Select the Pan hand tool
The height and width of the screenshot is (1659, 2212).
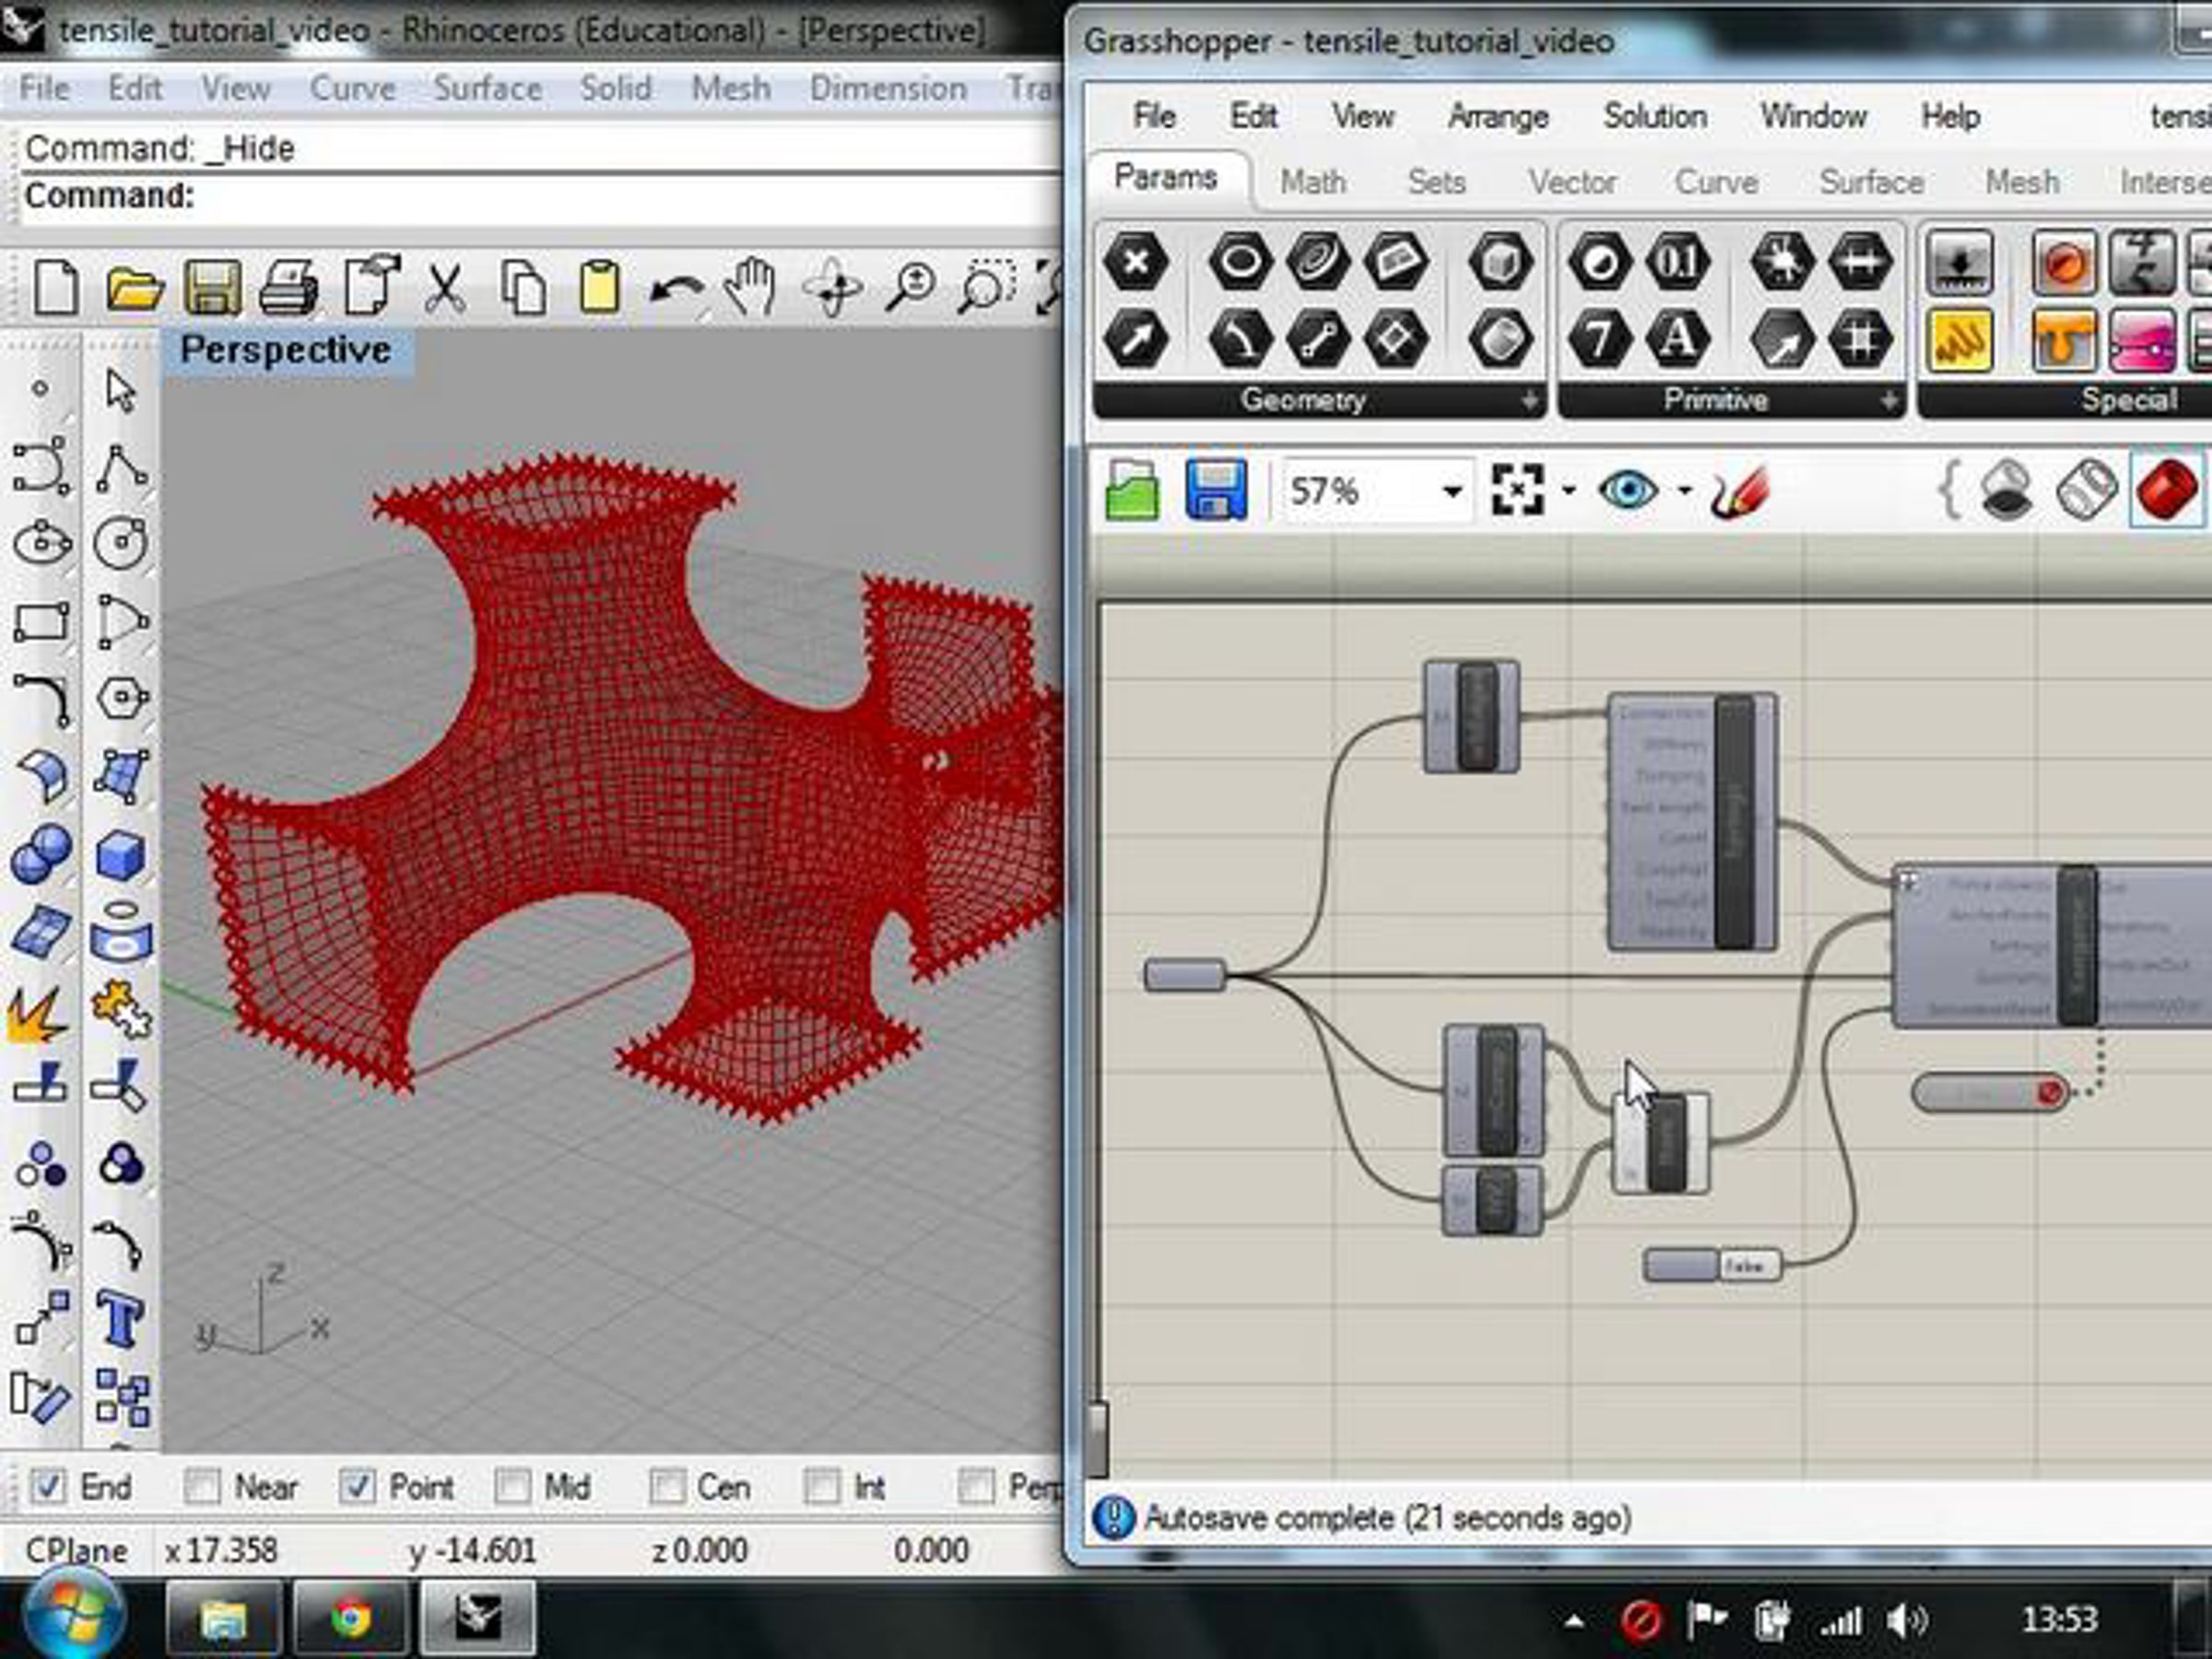click(x=750, y=288)
